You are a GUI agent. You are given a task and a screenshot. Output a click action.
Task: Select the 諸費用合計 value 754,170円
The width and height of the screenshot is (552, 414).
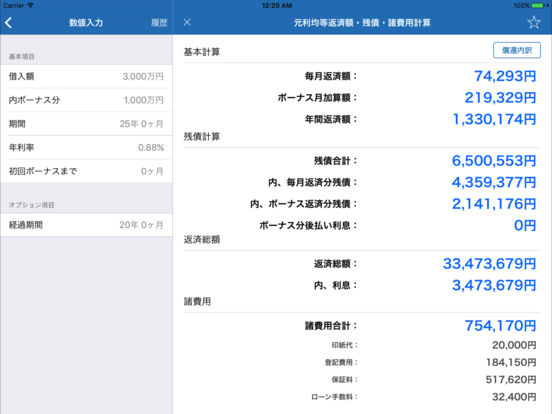[x=500, y=326]
